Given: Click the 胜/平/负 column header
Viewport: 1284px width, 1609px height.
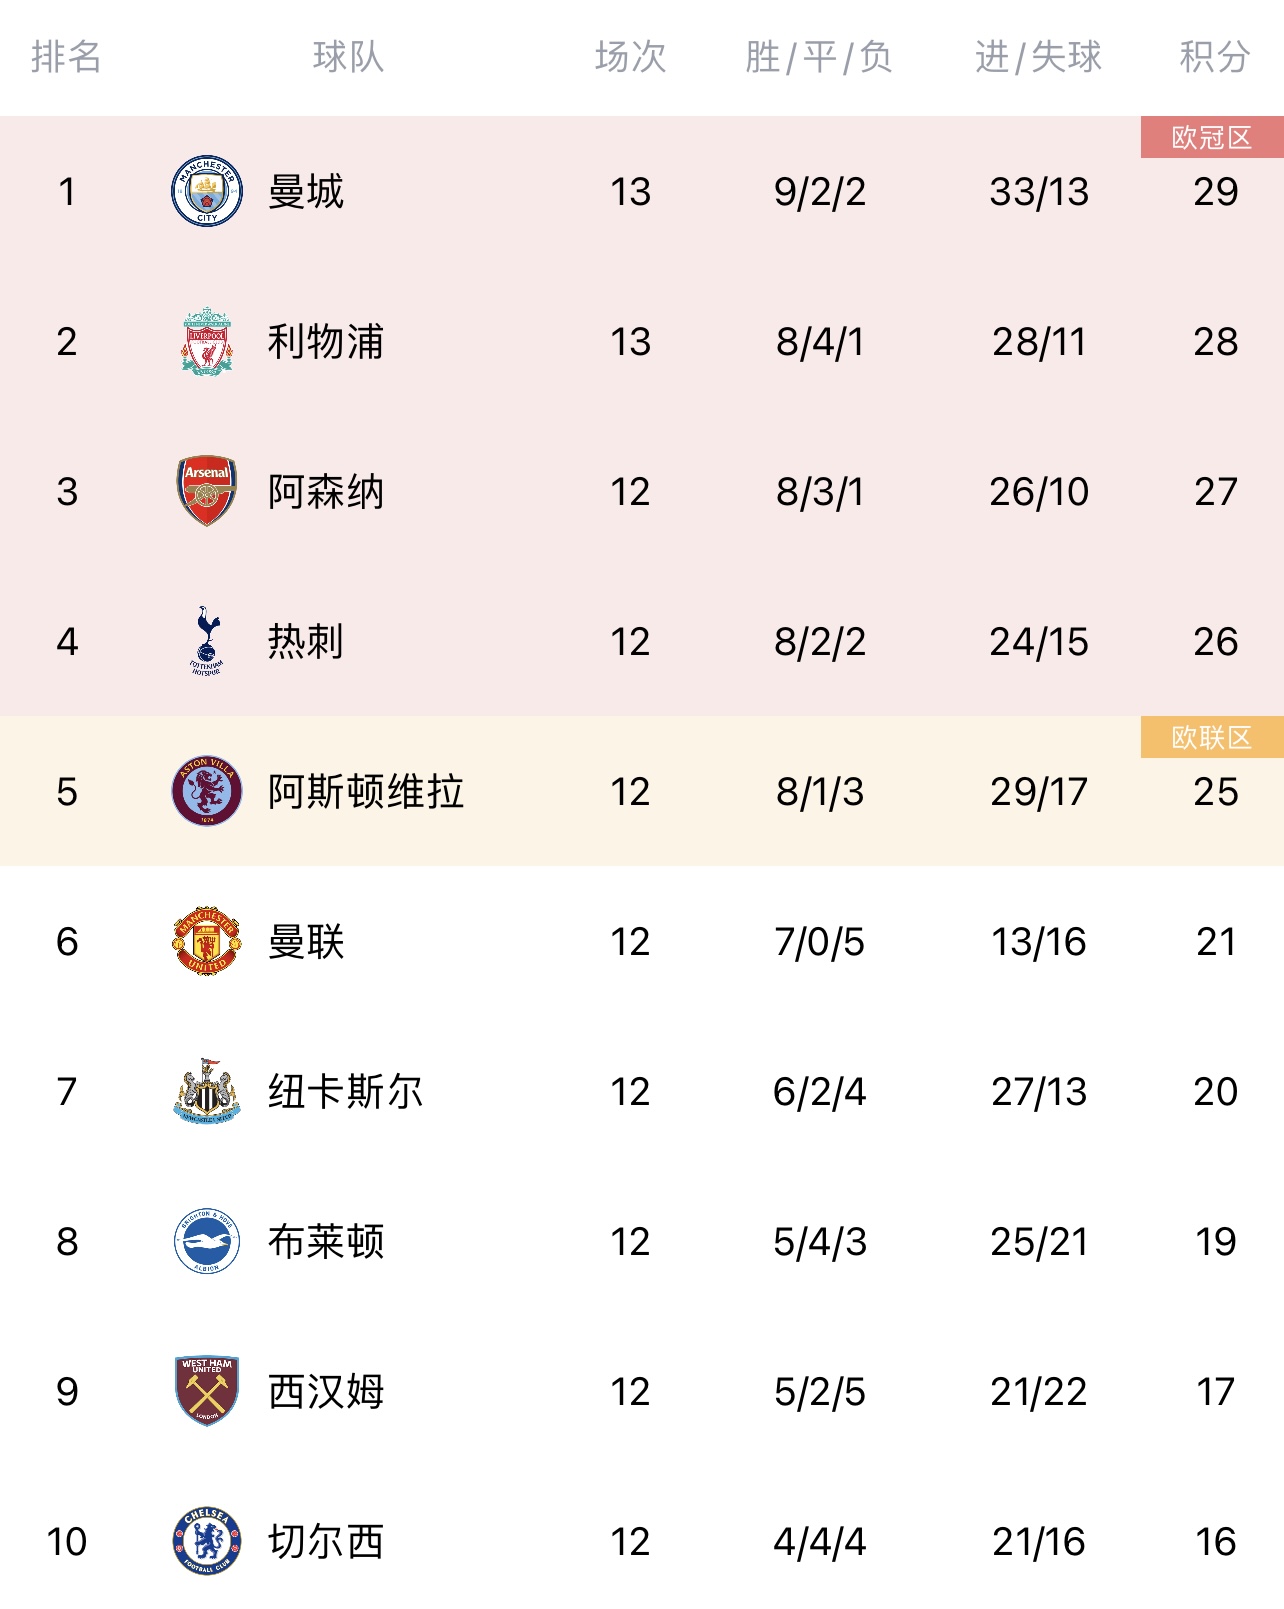Looking at the screenshot, I should (x=819, y=57).
